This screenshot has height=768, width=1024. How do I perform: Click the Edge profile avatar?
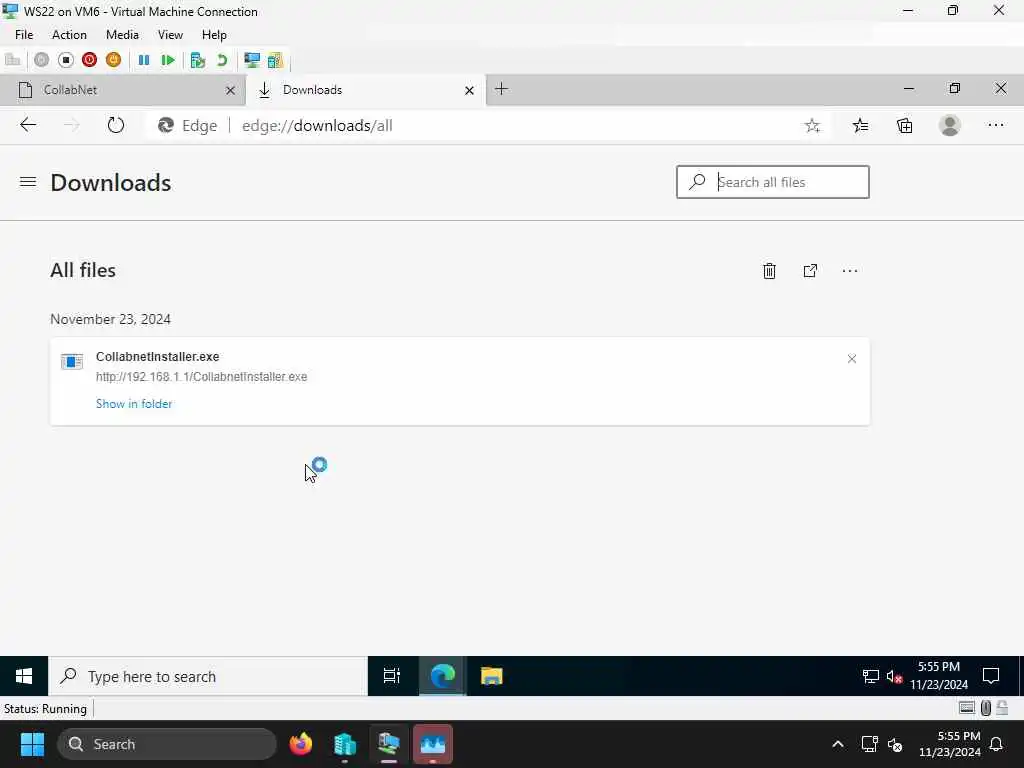click(x=950, y=125)
